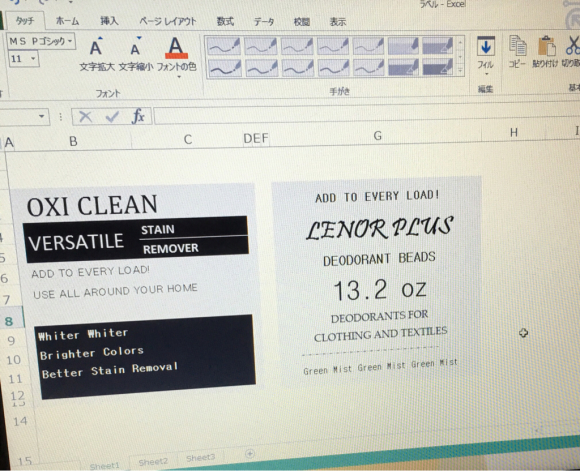Switch to Sheet2 tab
This screenshot has height=471, width=580.
(x=153, y=462)
